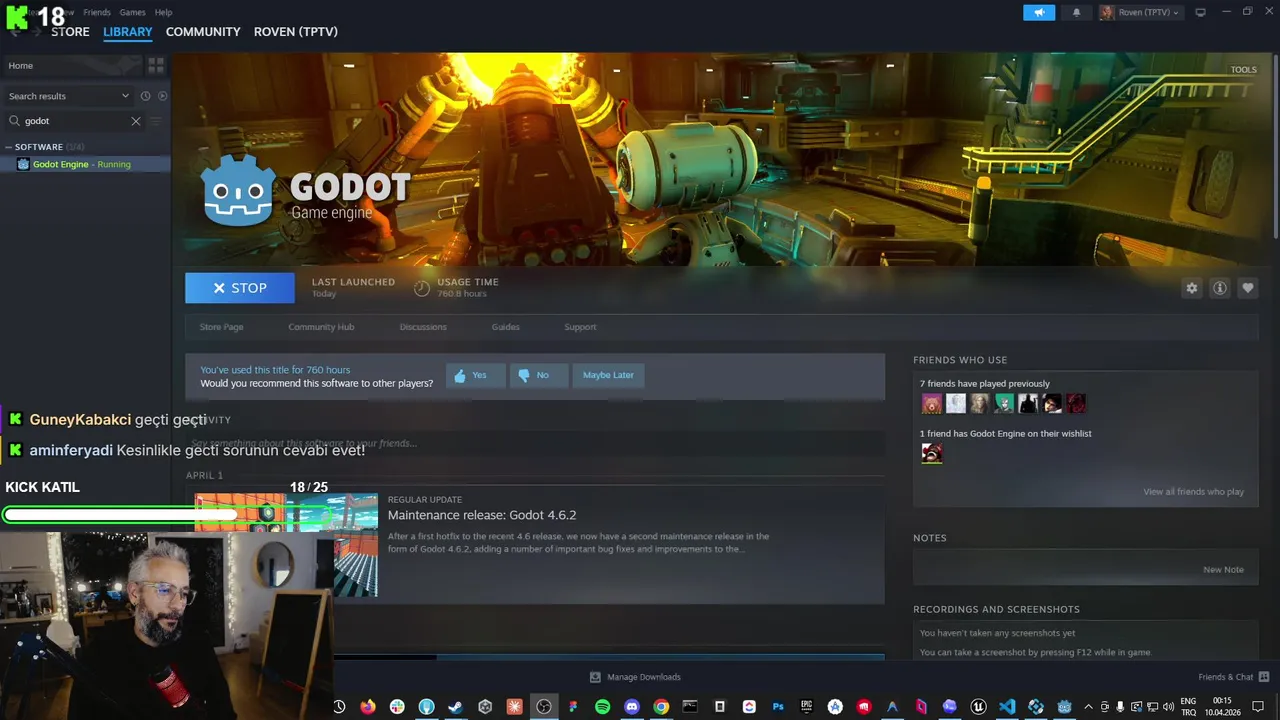The image size is (1280, 720).
Task: Stop the running Godot Engine
Action: pos(240,288)
